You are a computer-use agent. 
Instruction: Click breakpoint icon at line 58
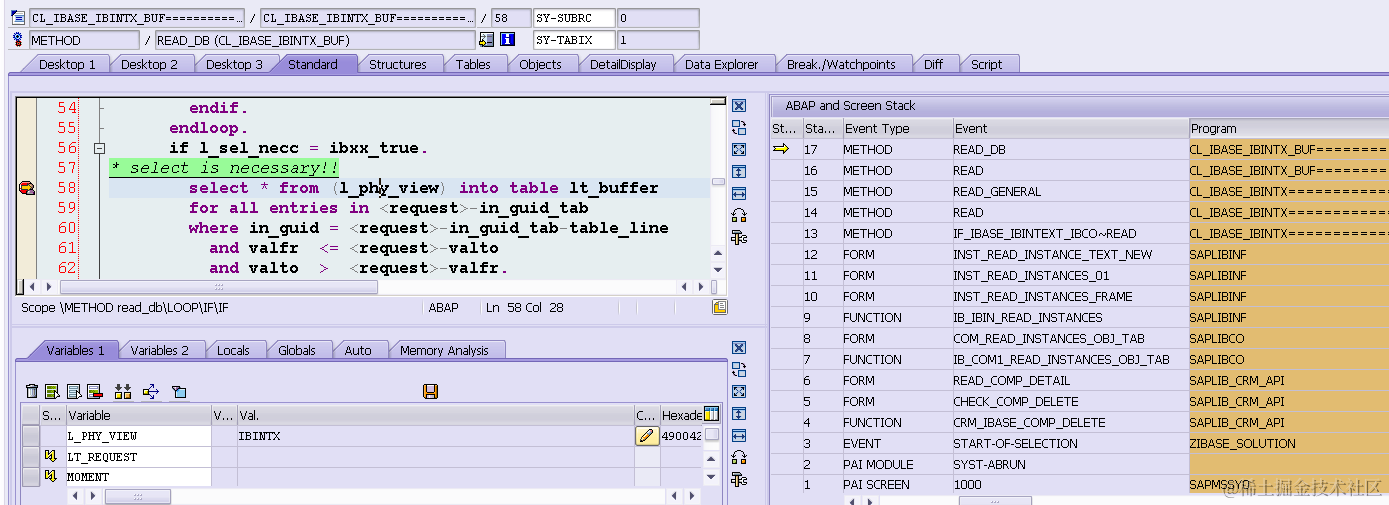pos(27,188)
